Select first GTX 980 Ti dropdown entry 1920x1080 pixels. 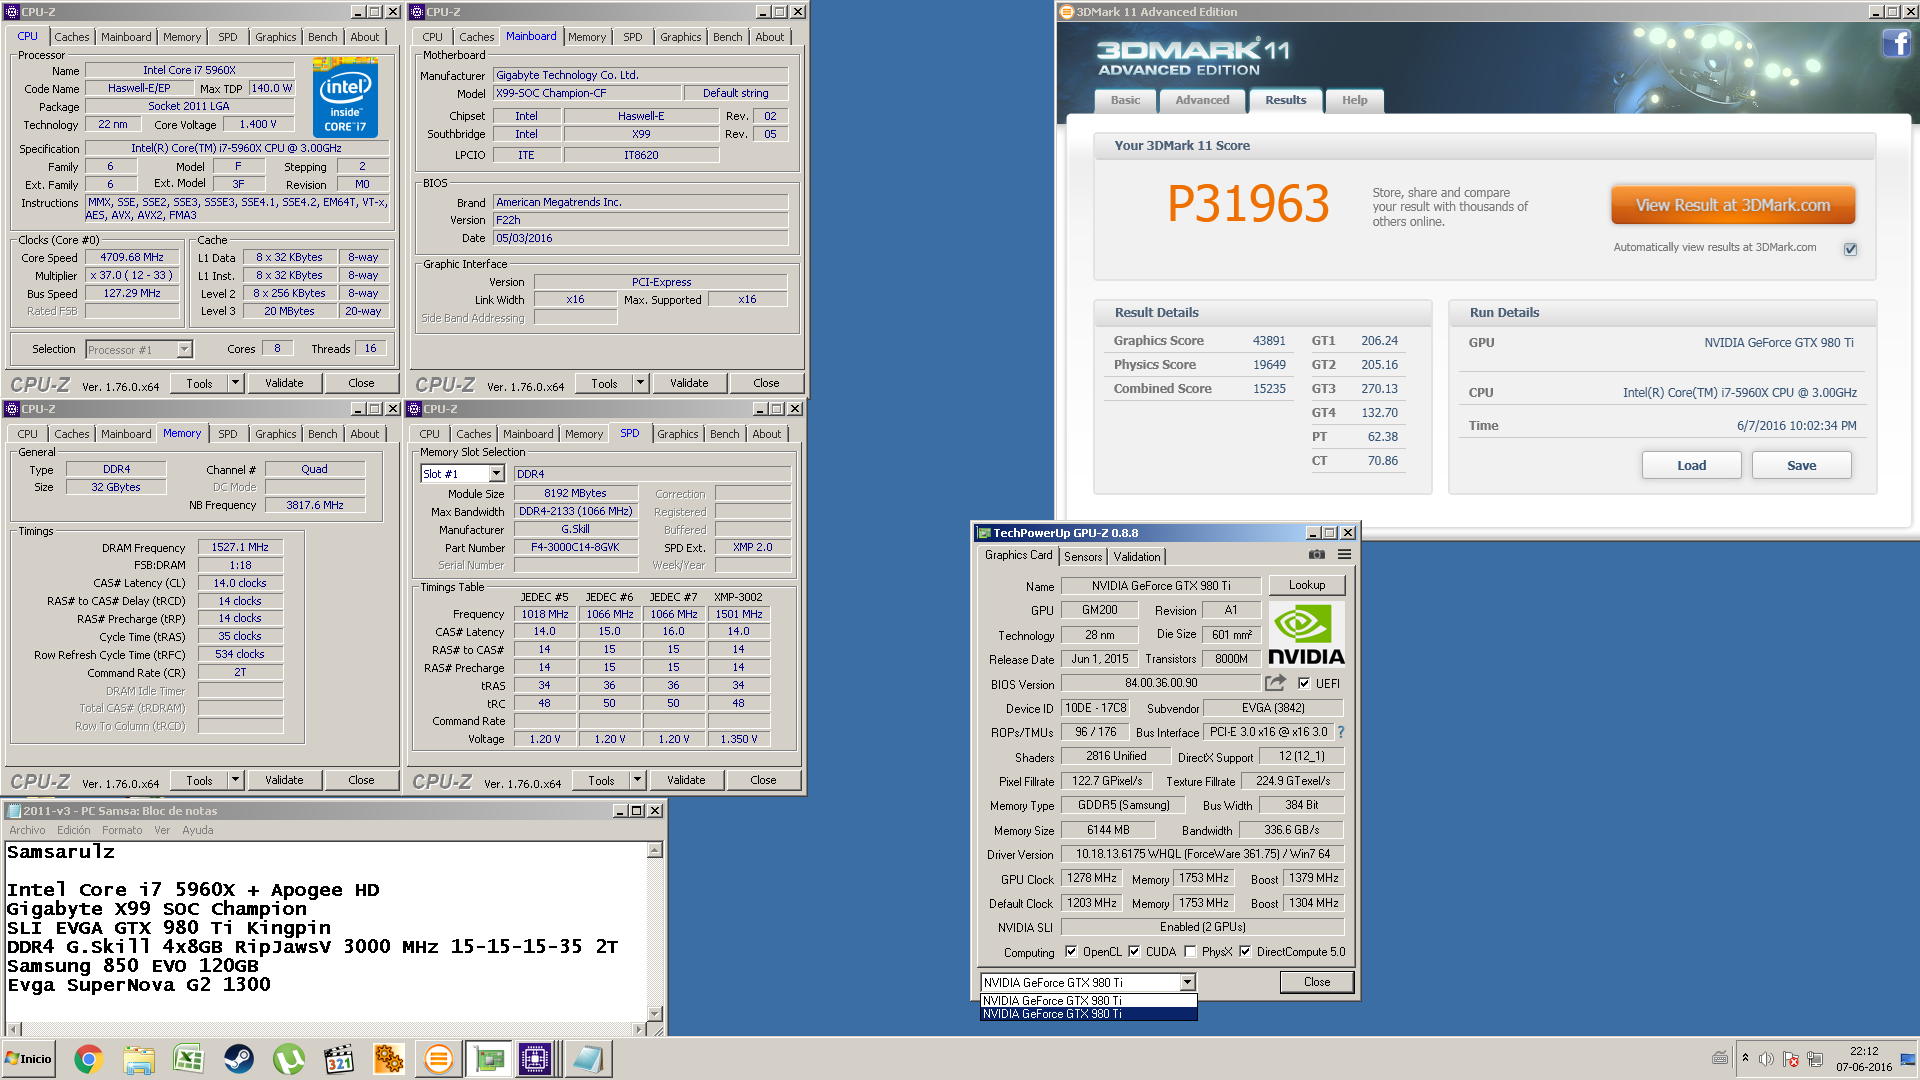pos(1088,1000)
